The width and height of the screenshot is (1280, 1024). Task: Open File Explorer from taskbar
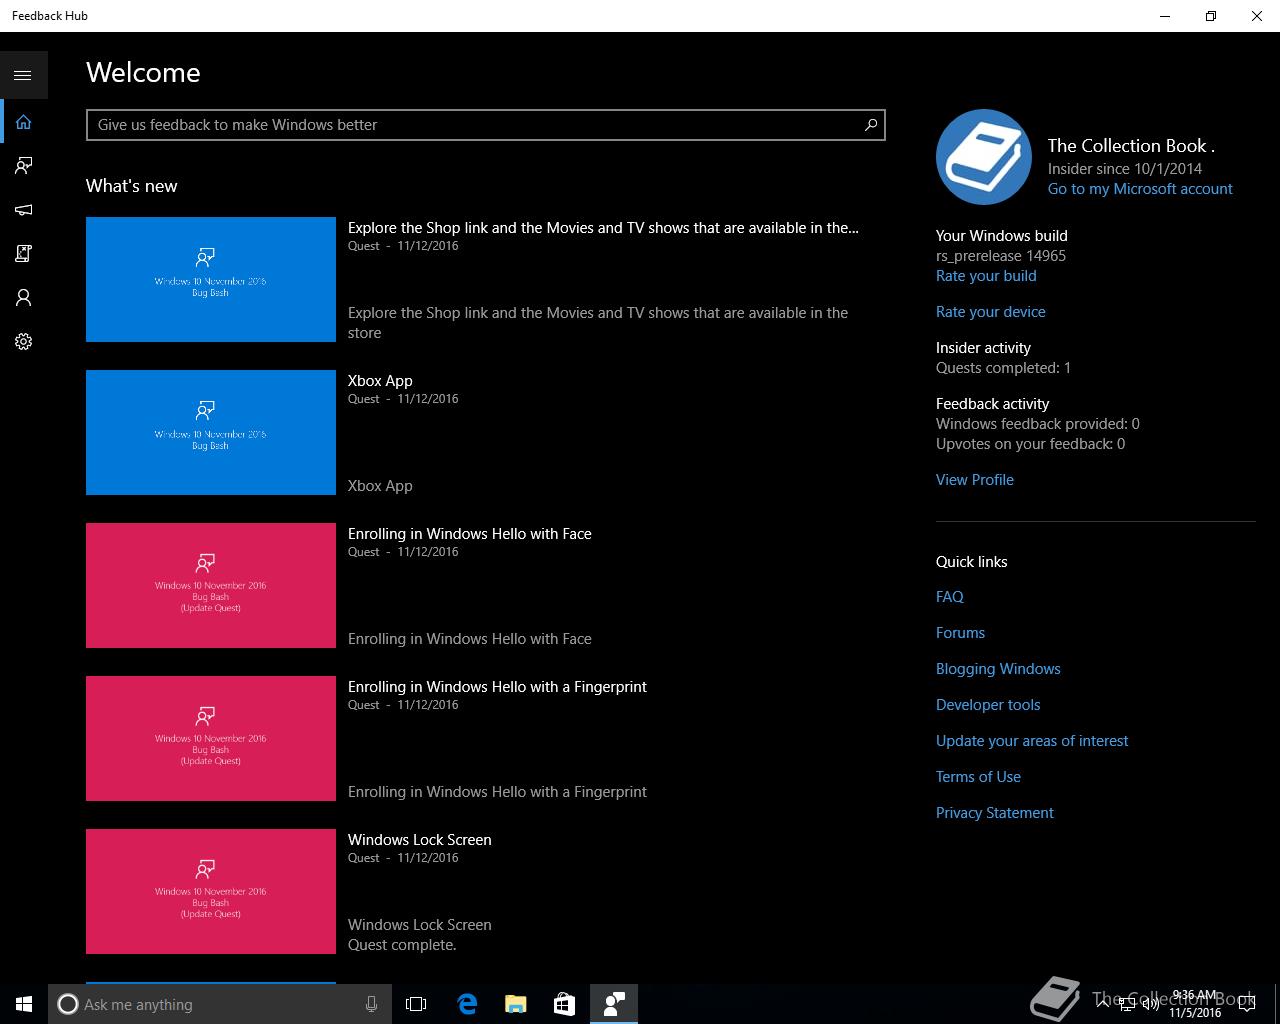click(515, 1004)
